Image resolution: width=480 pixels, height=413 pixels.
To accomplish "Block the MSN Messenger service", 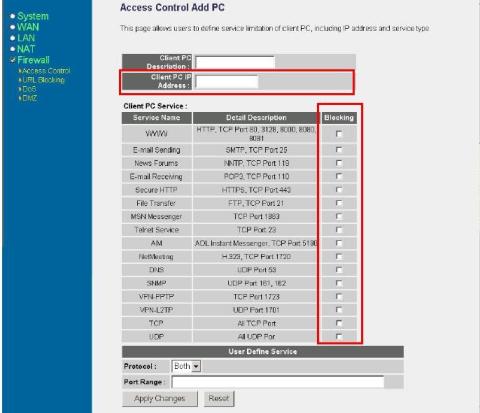I will [339, 216].
